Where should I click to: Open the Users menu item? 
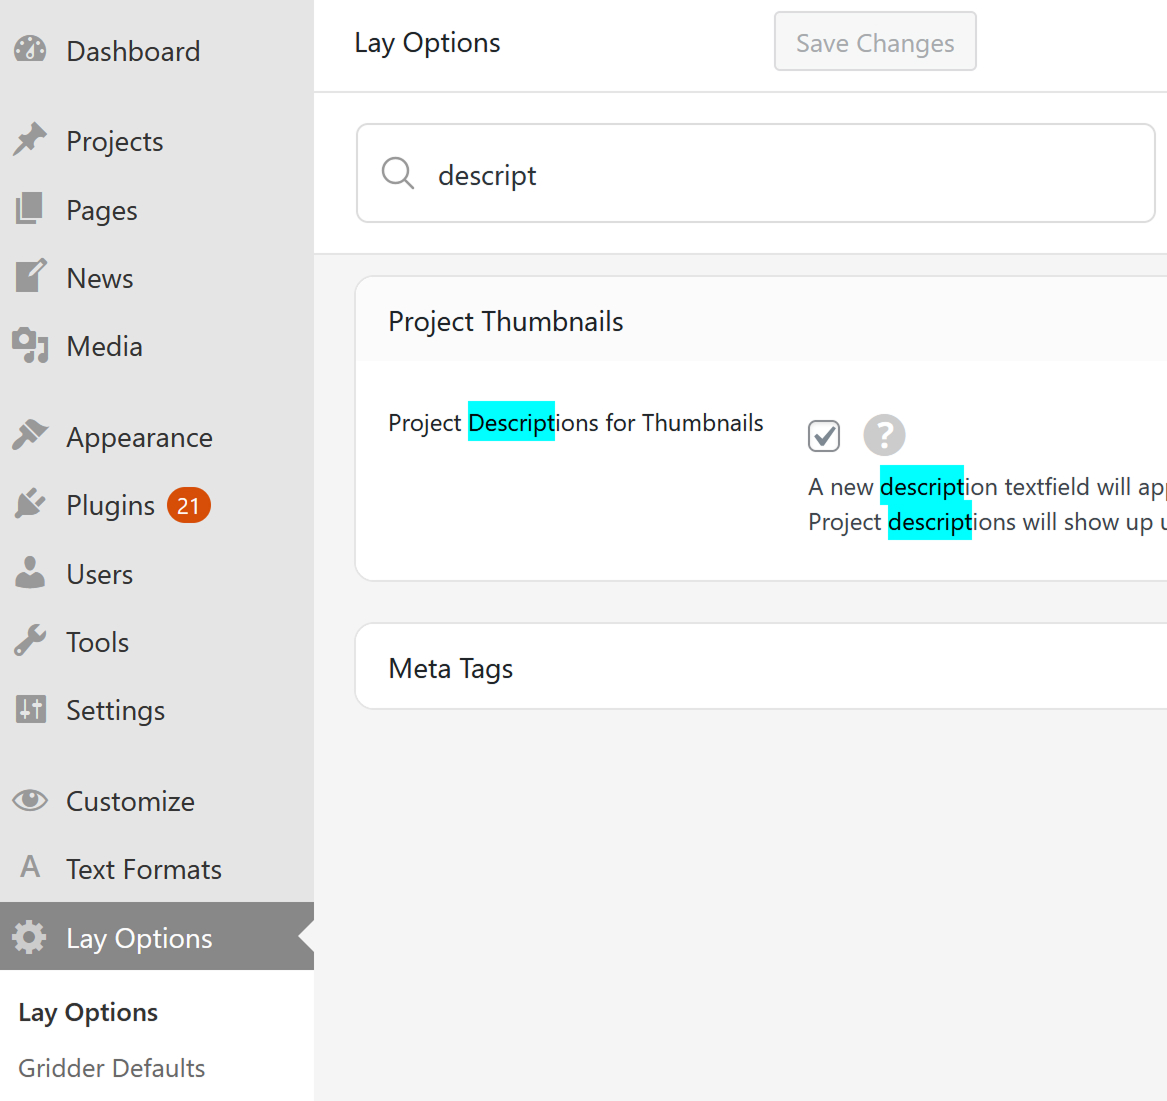click(x=99, y=575)
